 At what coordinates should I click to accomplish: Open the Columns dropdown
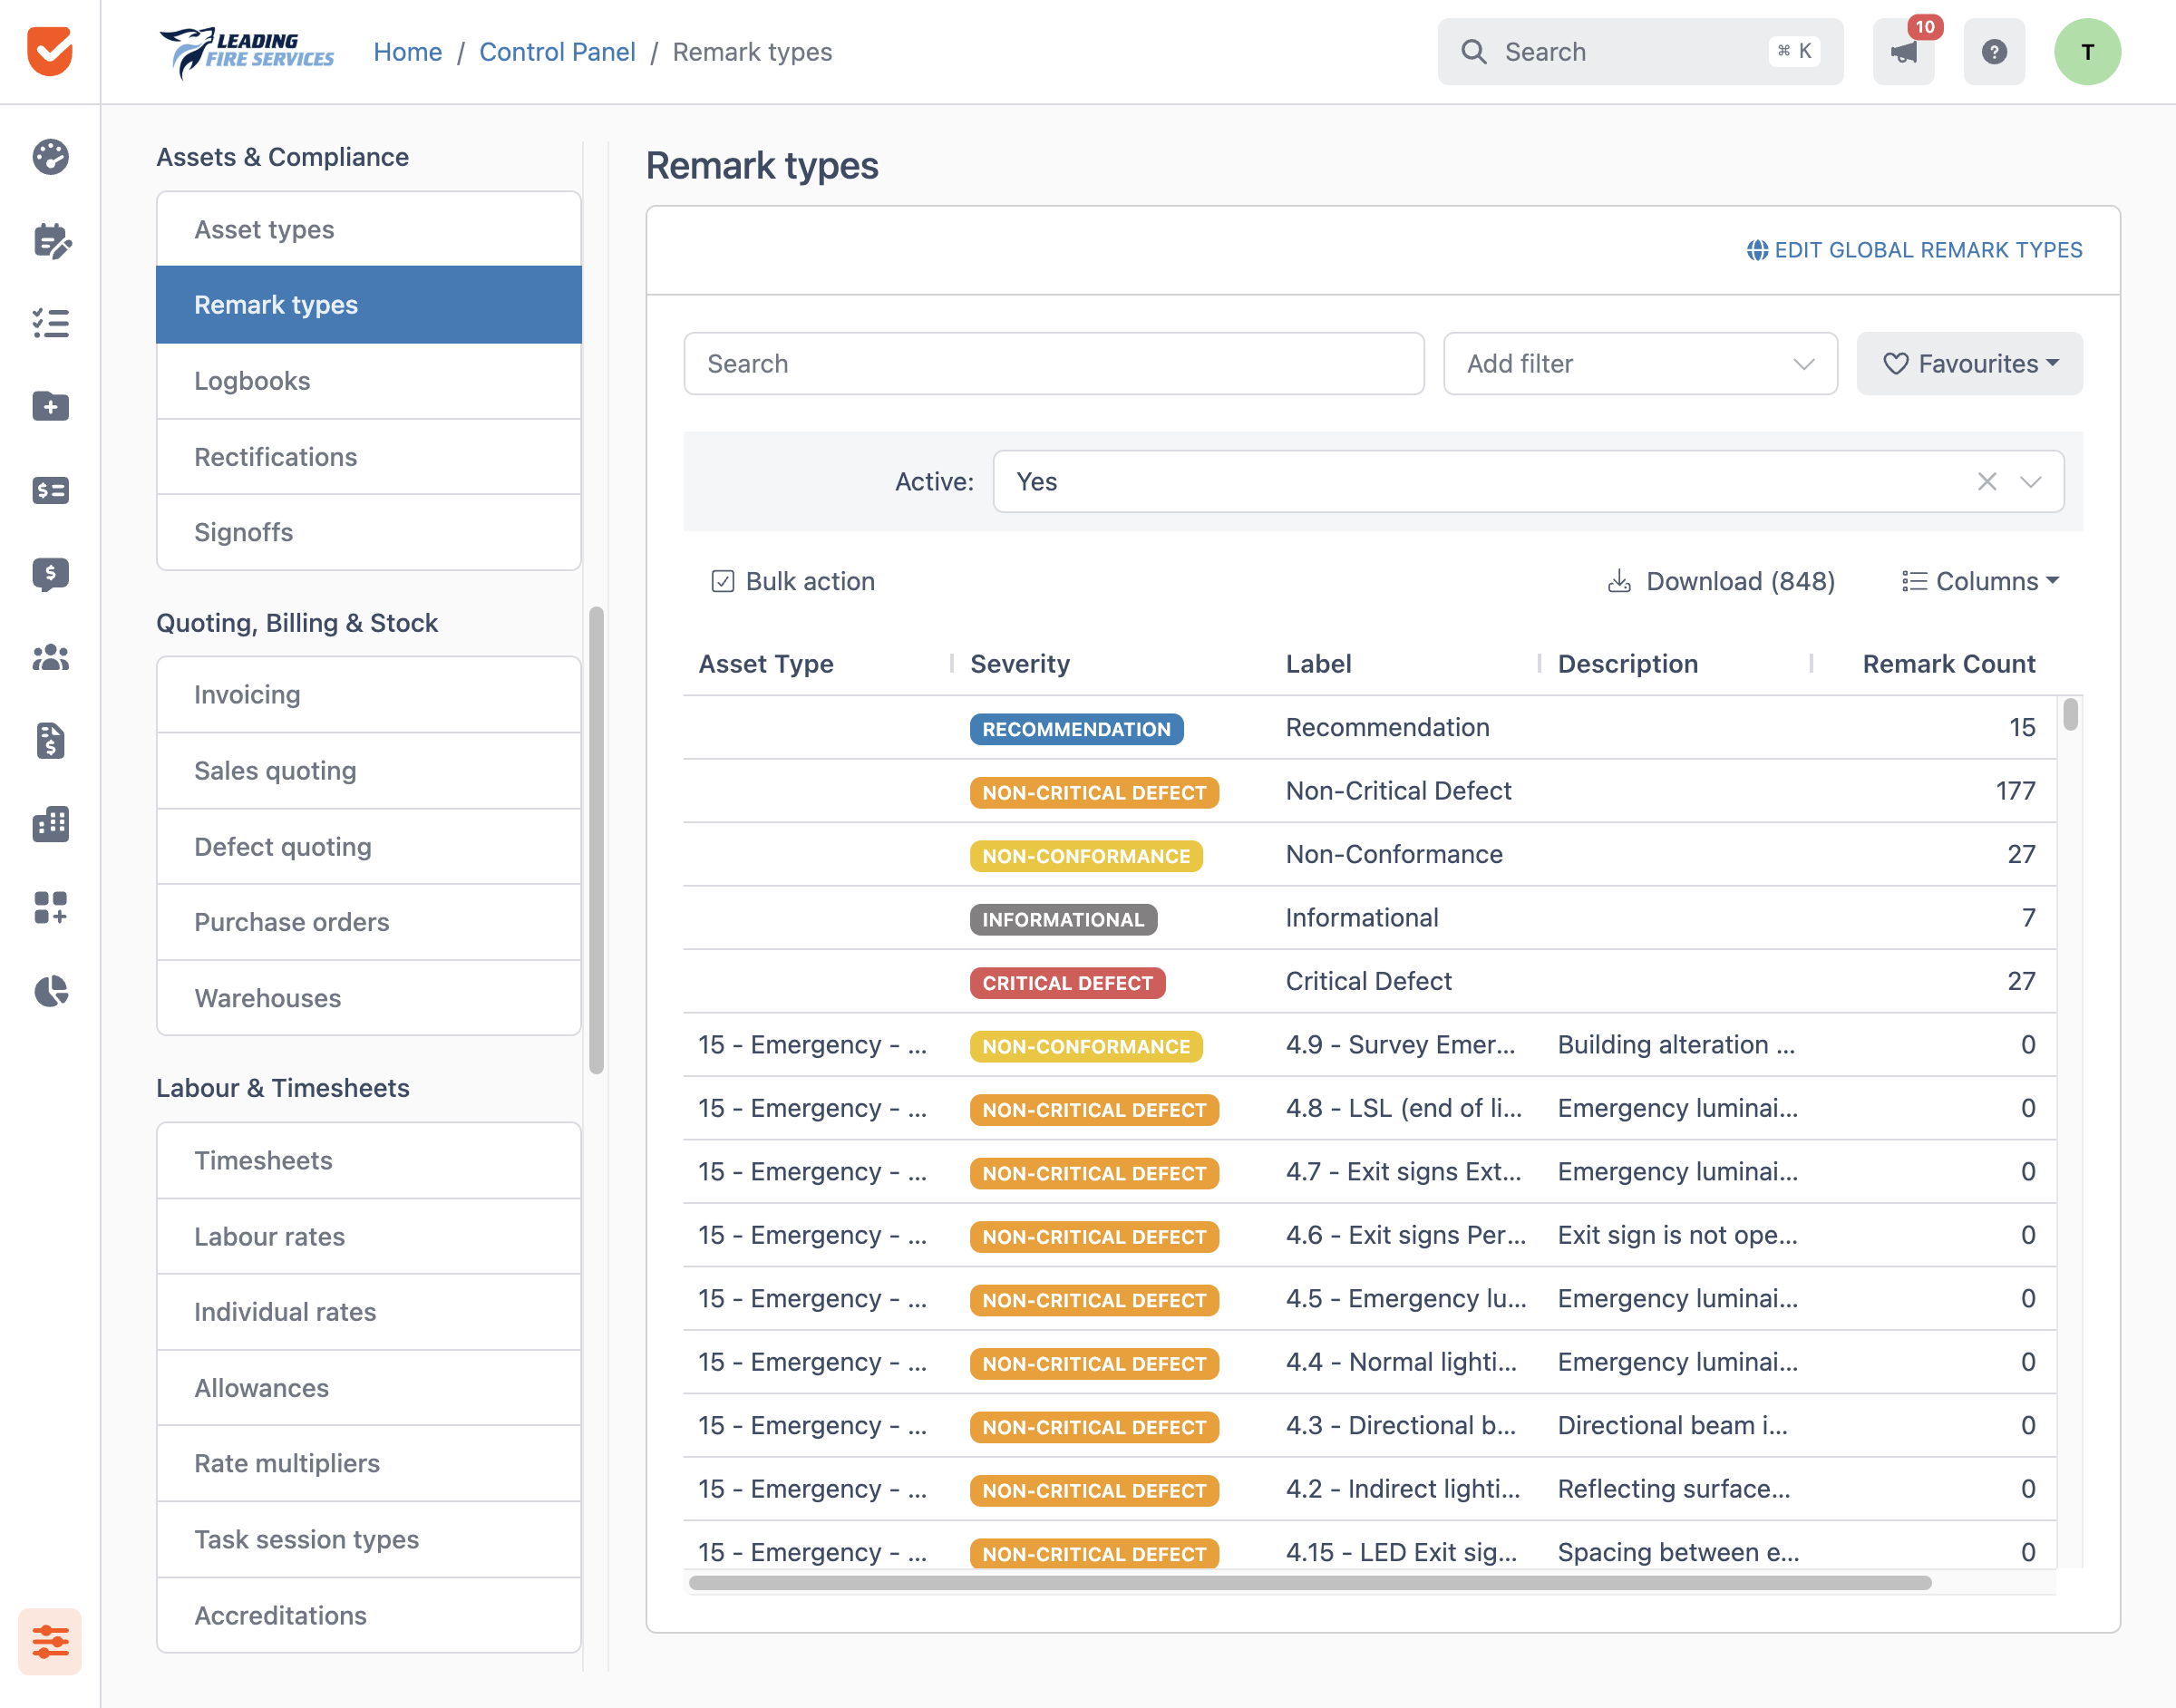(1980, 581)
